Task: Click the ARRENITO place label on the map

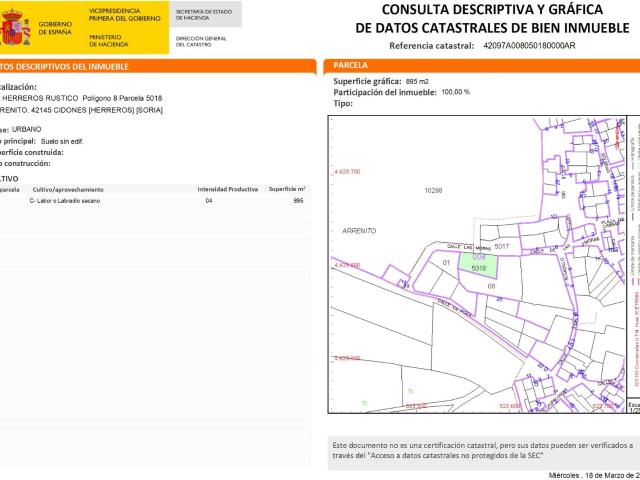Action: [359, 231]
